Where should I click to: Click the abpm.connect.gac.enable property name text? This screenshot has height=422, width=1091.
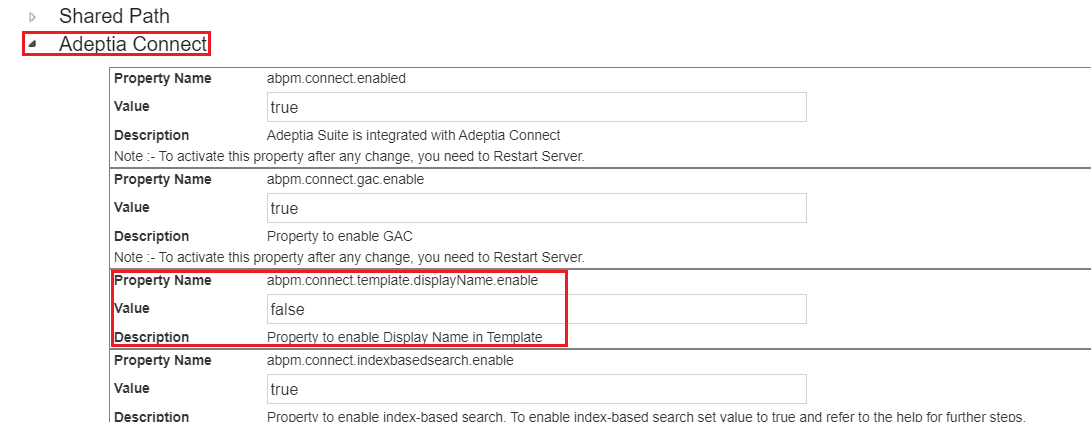pyautogui.click(x=346, y=180)
